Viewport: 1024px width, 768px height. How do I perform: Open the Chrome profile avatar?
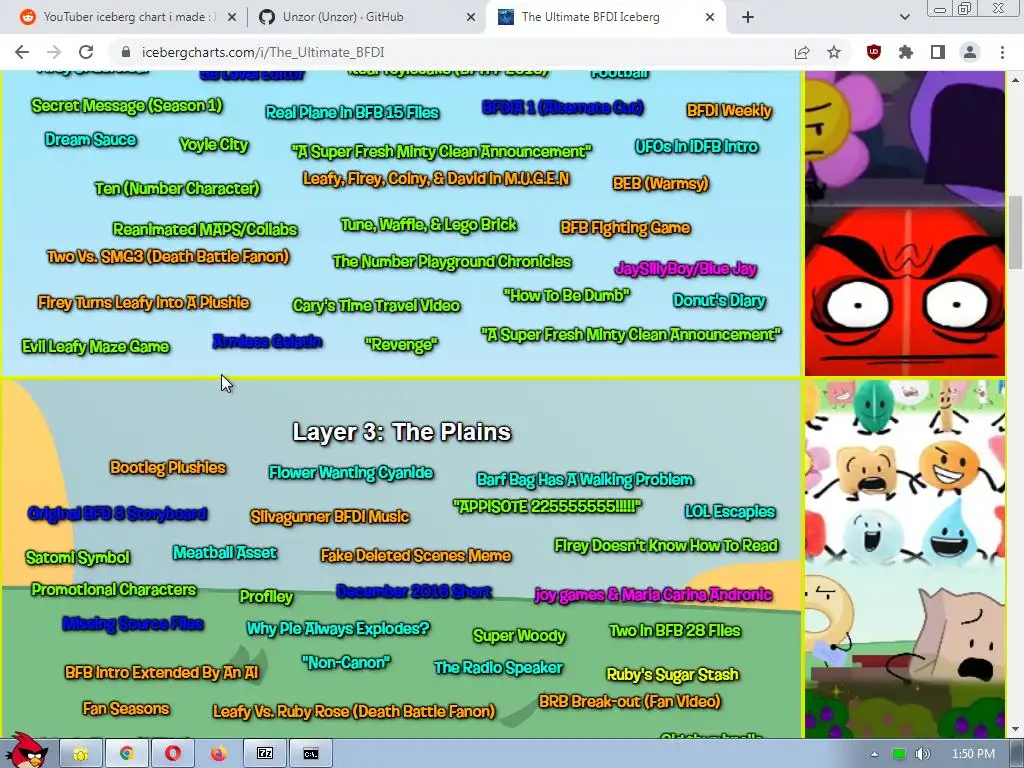click(x=970, y=52)
